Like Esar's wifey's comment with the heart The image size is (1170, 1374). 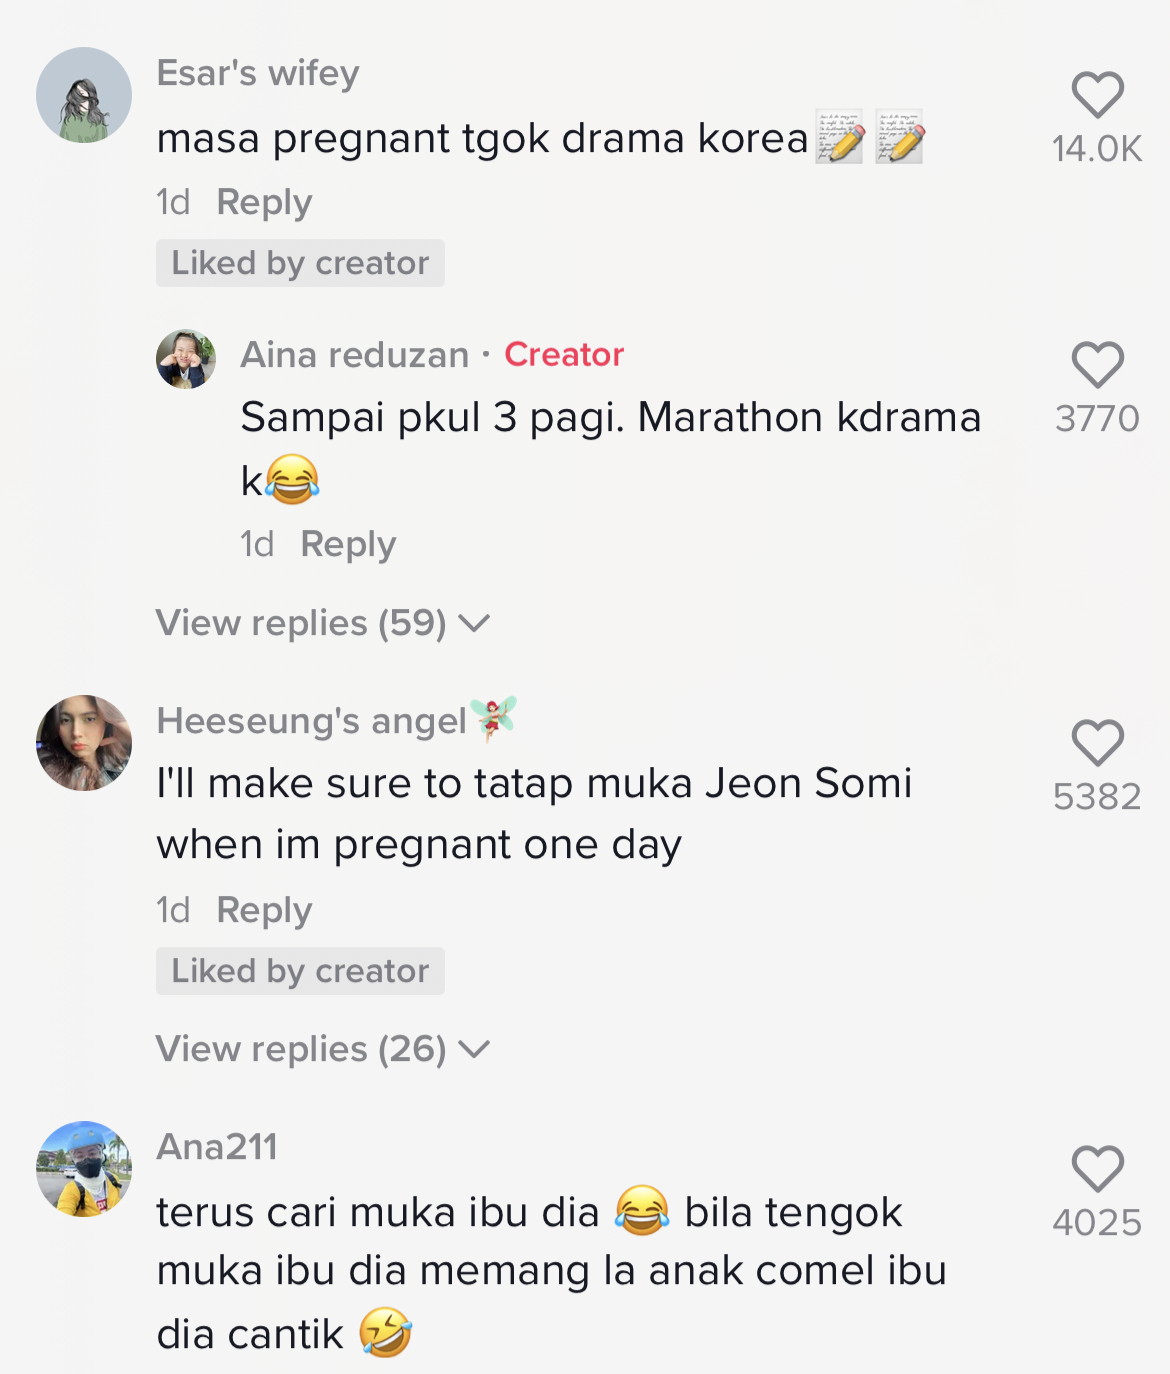pyautogui.click(x=1097, y=96)
